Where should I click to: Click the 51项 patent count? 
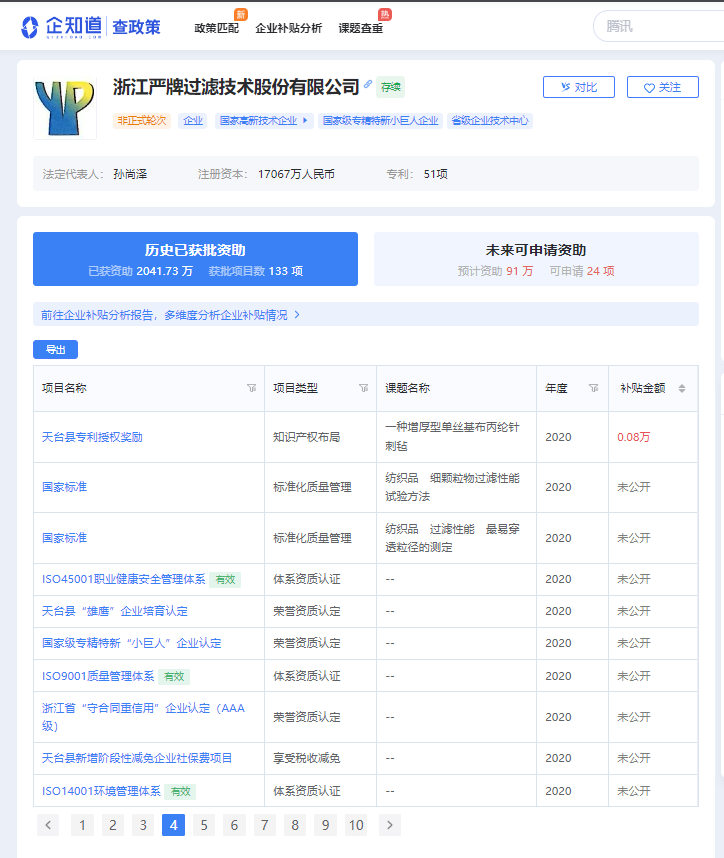pos(436,174)
